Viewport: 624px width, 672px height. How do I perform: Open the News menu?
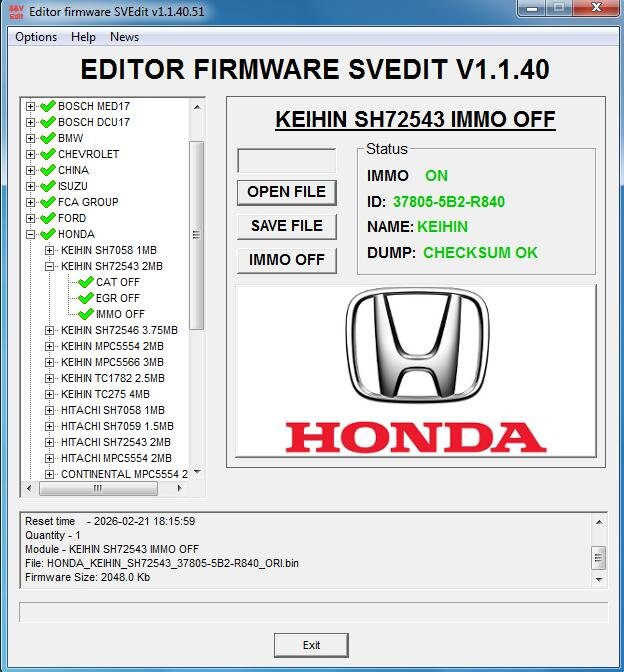(124, 37)
